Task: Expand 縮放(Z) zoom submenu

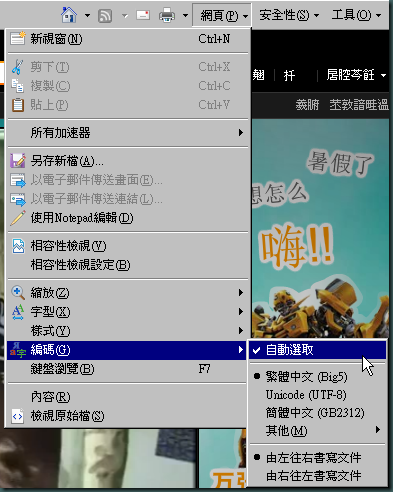Action: [128, 293]
